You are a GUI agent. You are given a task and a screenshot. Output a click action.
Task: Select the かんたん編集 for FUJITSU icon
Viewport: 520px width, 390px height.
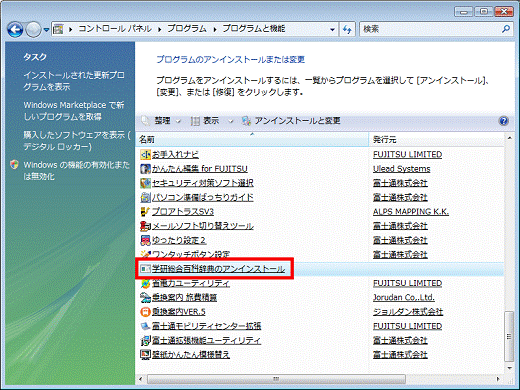(145, 169)
